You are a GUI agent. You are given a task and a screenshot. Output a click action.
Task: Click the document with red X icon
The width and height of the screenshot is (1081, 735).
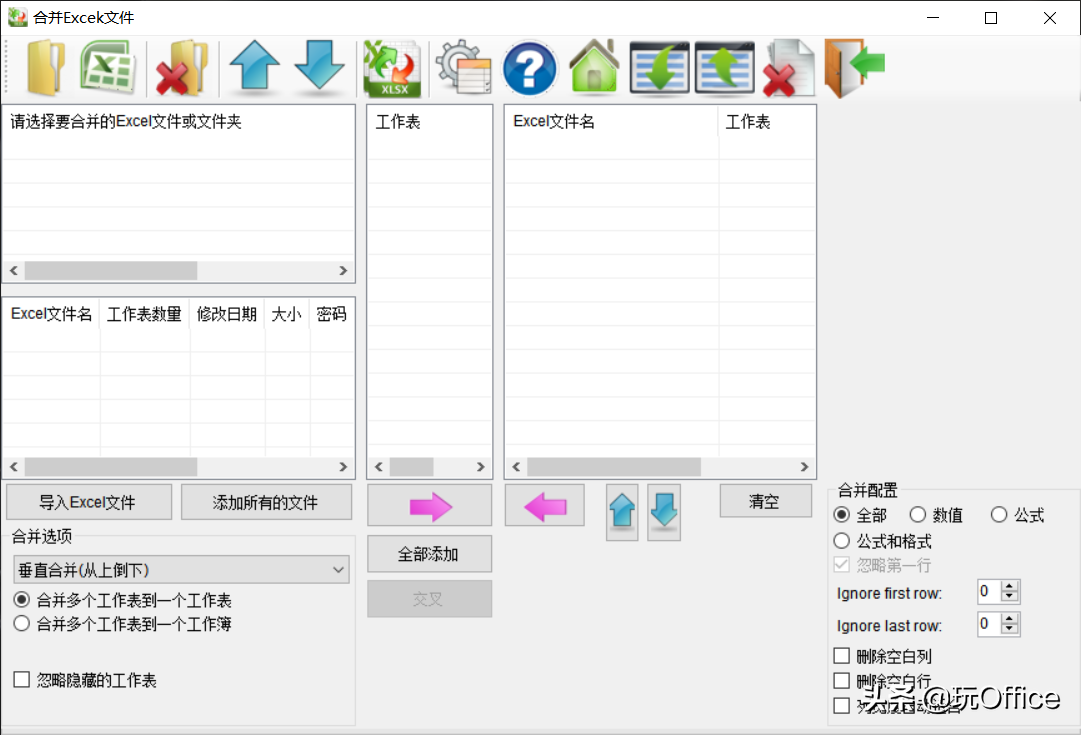click(789, 68)
